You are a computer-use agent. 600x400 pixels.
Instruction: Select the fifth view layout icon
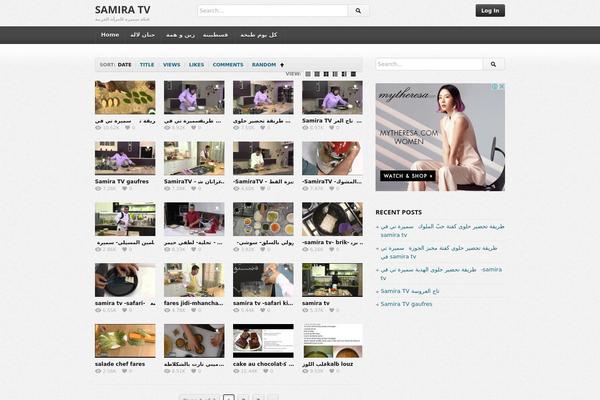point(344,74)
